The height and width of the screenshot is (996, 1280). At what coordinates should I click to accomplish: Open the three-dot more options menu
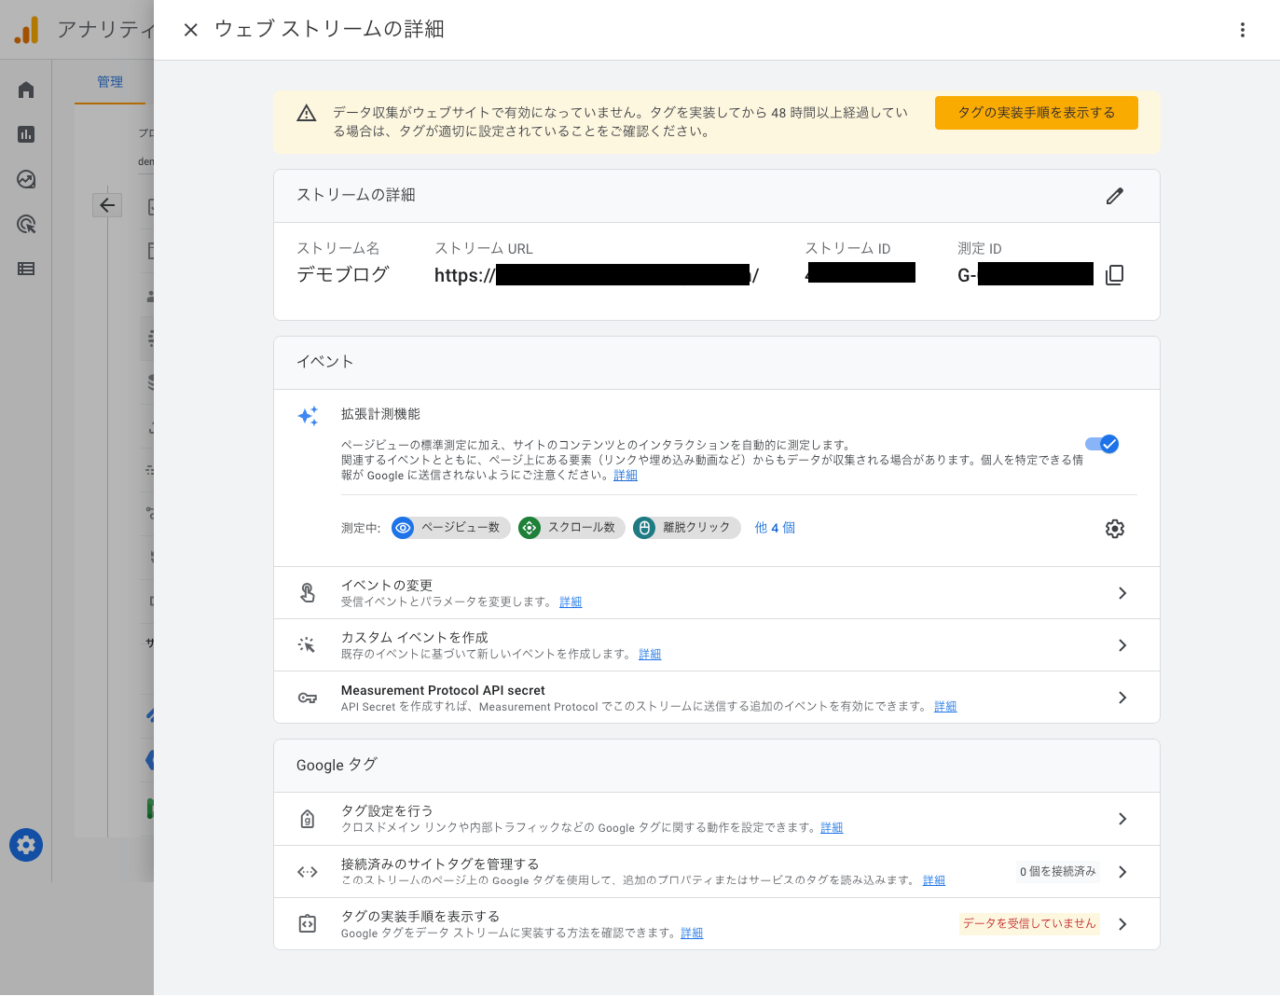pyautogui.click(x=1242, y=30)
